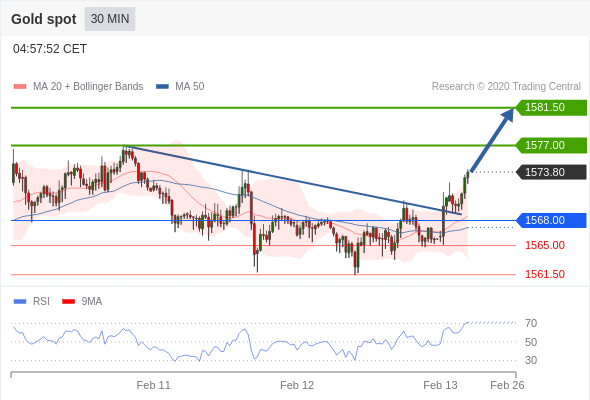Select the 1577.00 green price tag
Viewport: 590px width, 400px height.
pyautogui.click(x=551, y=145)
